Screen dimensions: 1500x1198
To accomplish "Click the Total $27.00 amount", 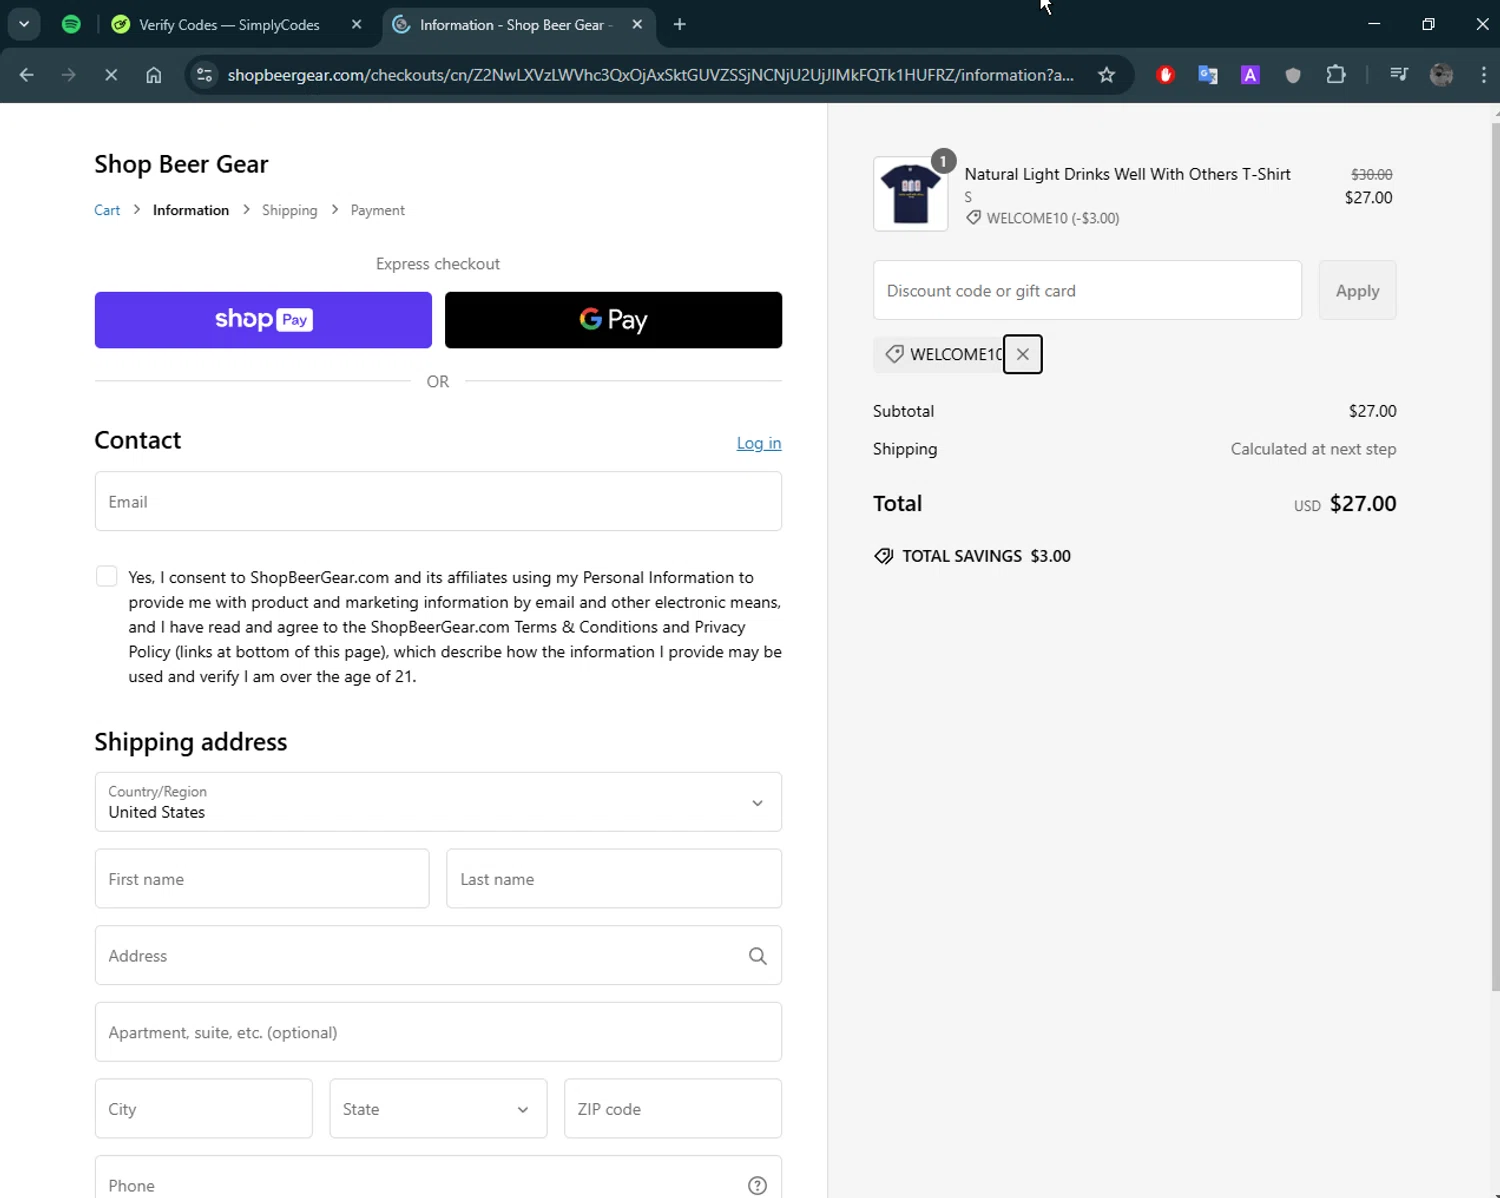I will (x=1363, y=503).
